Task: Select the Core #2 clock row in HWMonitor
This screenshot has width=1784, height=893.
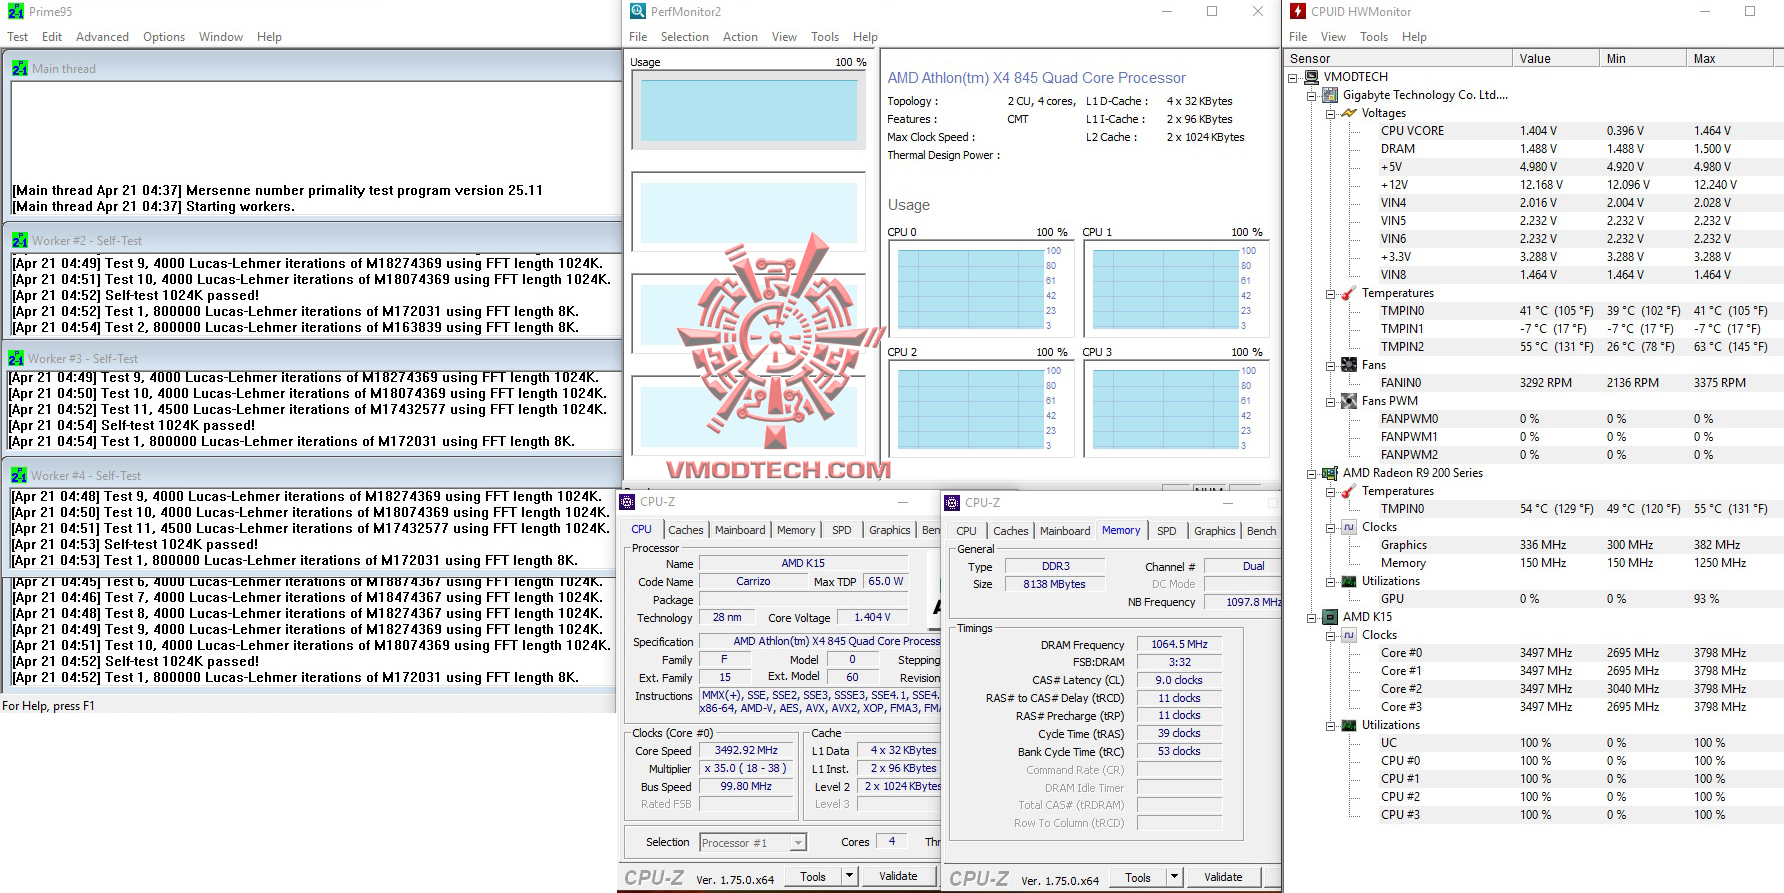Action: pos(1535,689)
